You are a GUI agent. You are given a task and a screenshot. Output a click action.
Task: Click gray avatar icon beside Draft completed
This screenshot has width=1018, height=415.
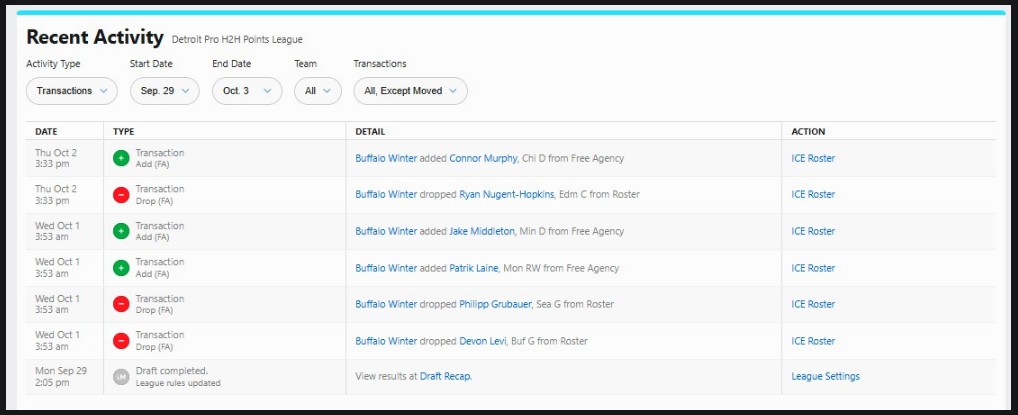point(121,377)
